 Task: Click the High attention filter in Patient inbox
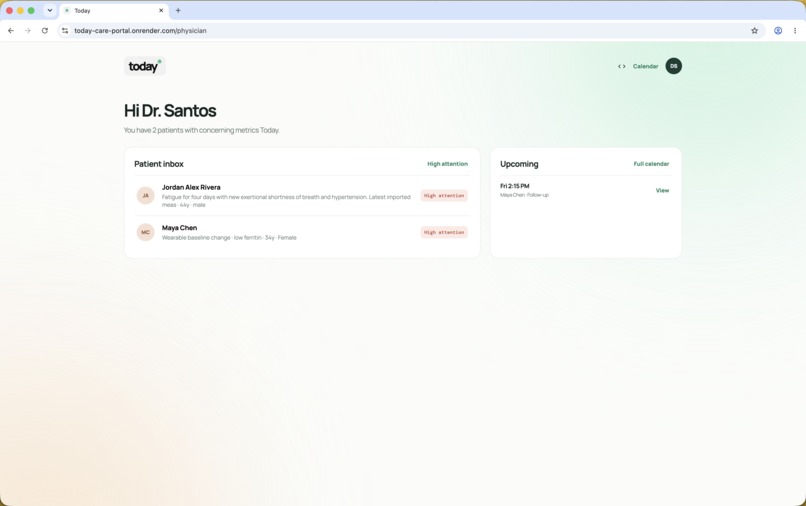447,164
